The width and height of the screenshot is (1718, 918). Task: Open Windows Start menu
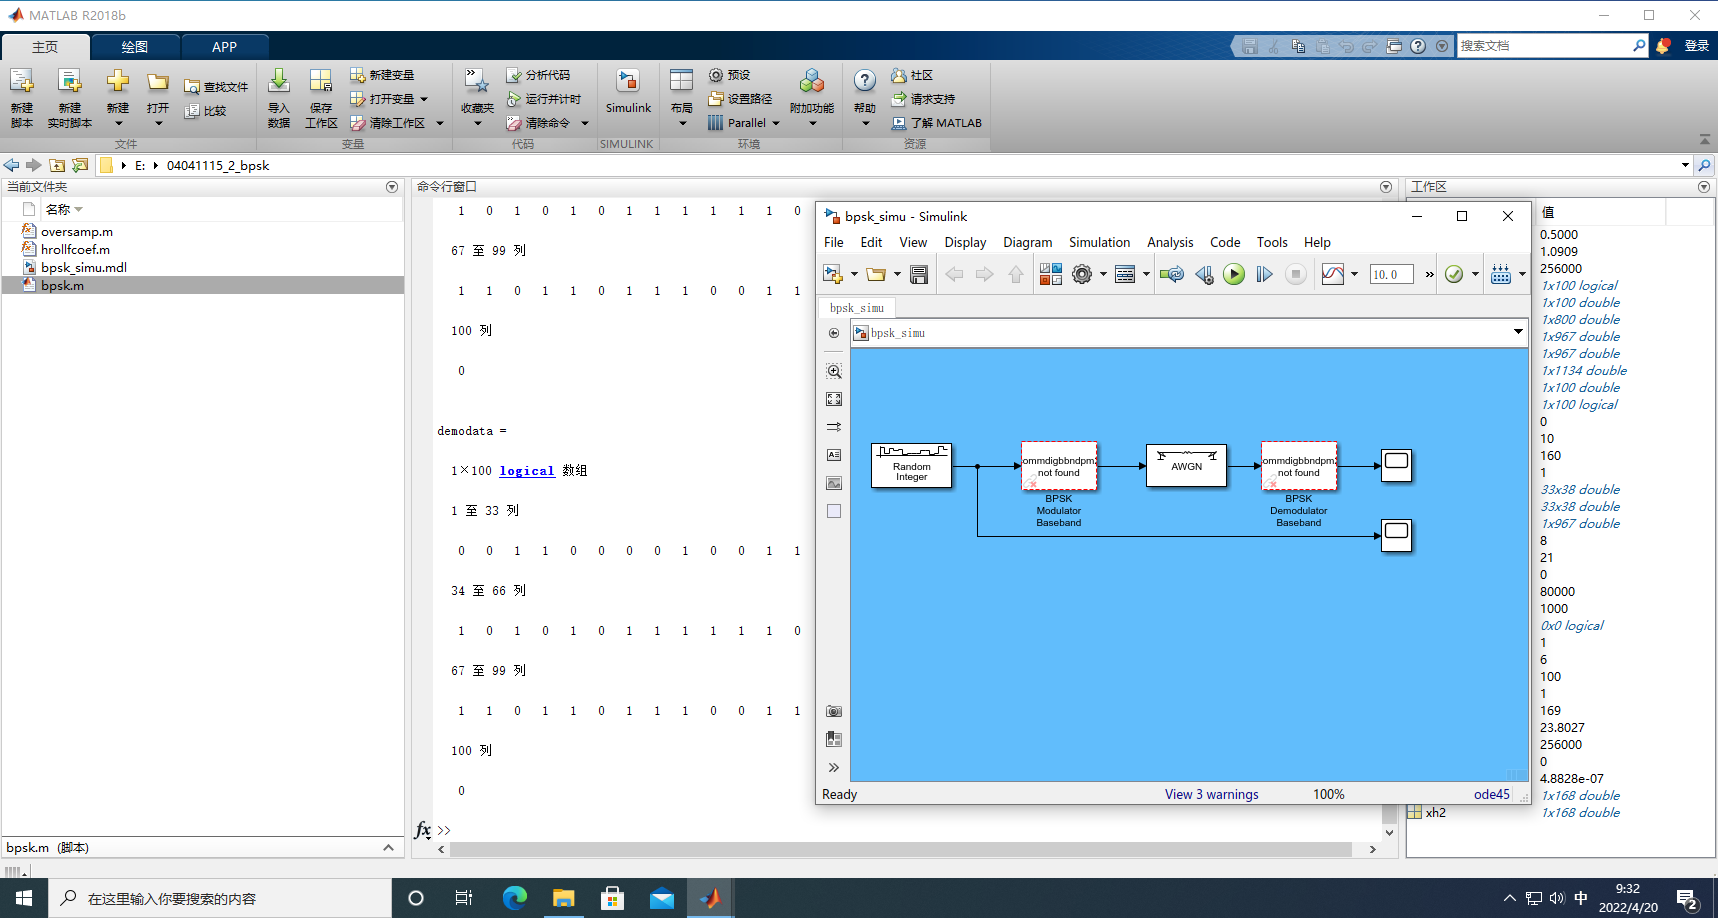(24, 898)
